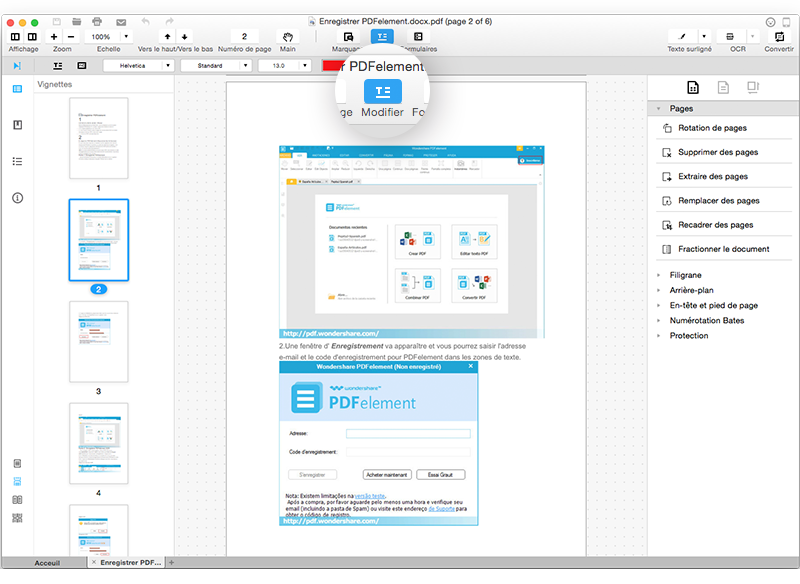Undo the last action

[146, 21]
